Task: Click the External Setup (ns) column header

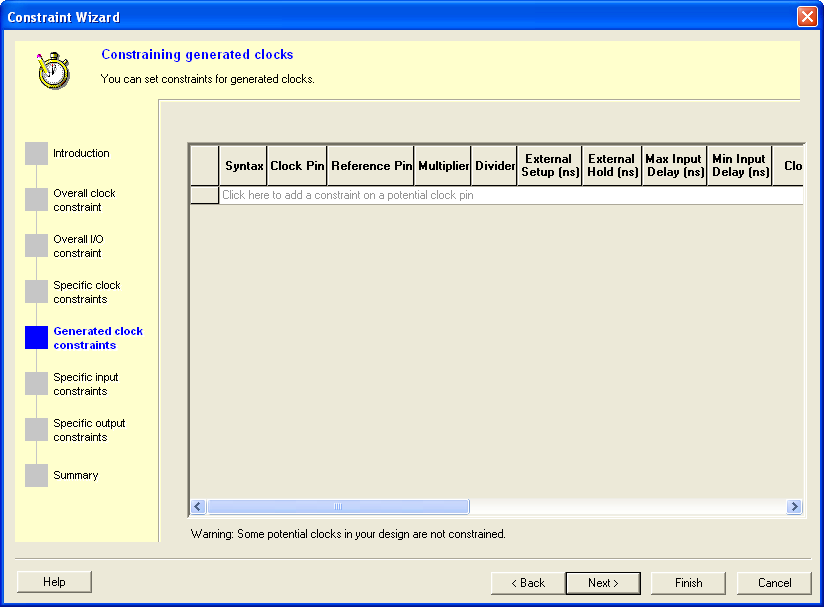Action: (550, 166)
